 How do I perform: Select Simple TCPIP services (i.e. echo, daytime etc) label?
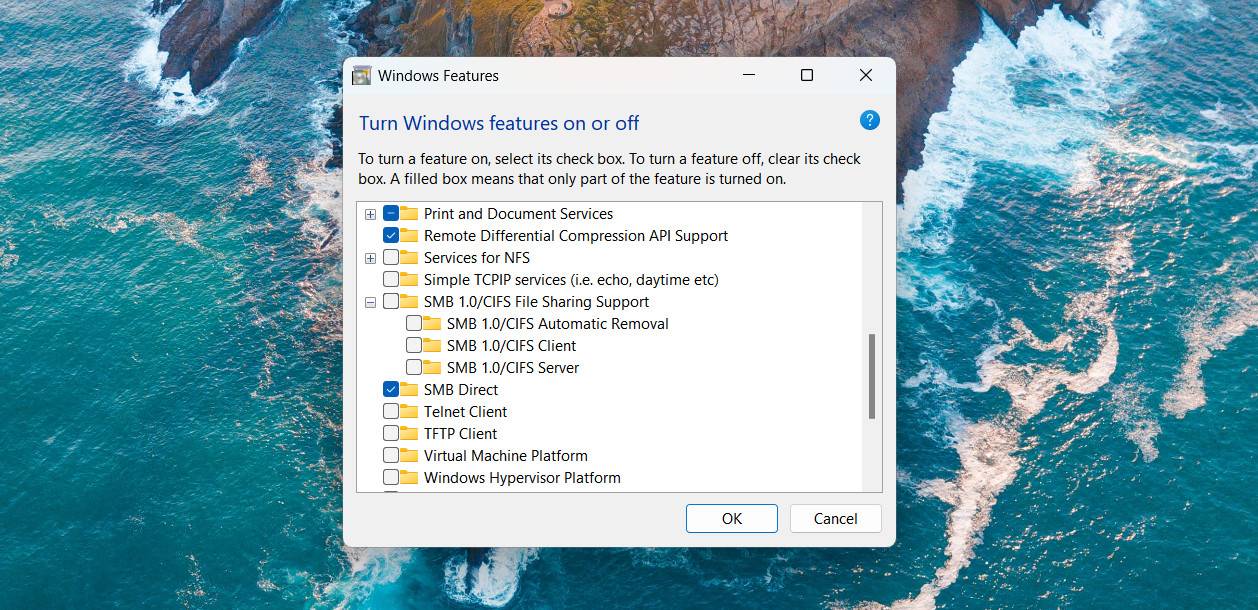click(571, 279)
